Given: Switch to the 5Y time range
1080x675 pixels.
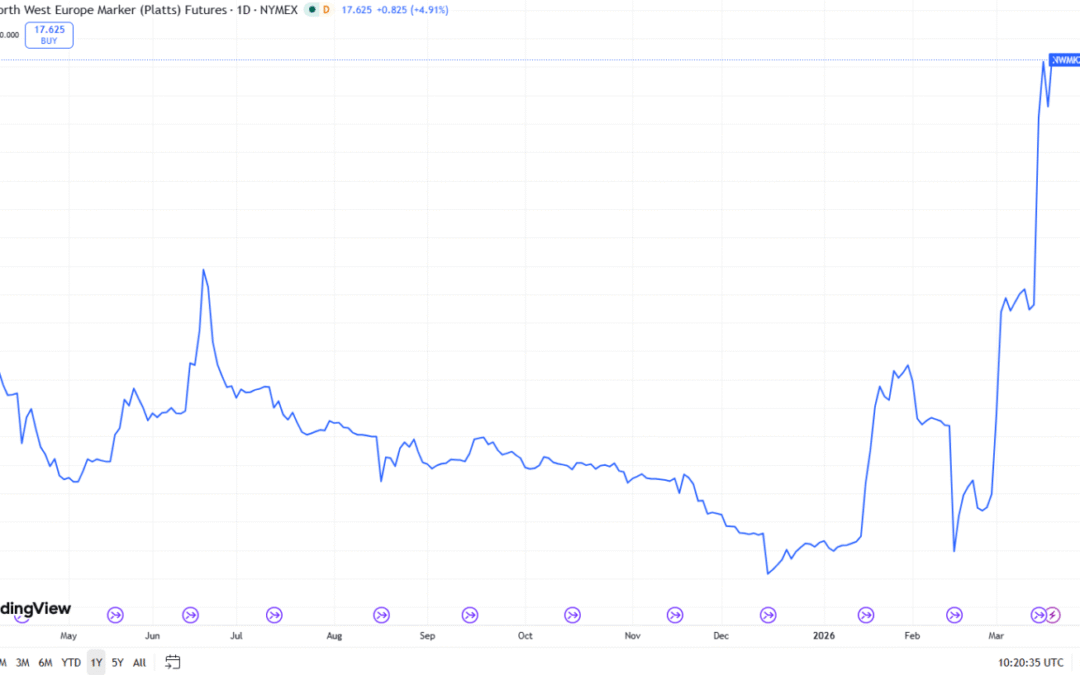Looking at the screenshot, I should 118,662.
